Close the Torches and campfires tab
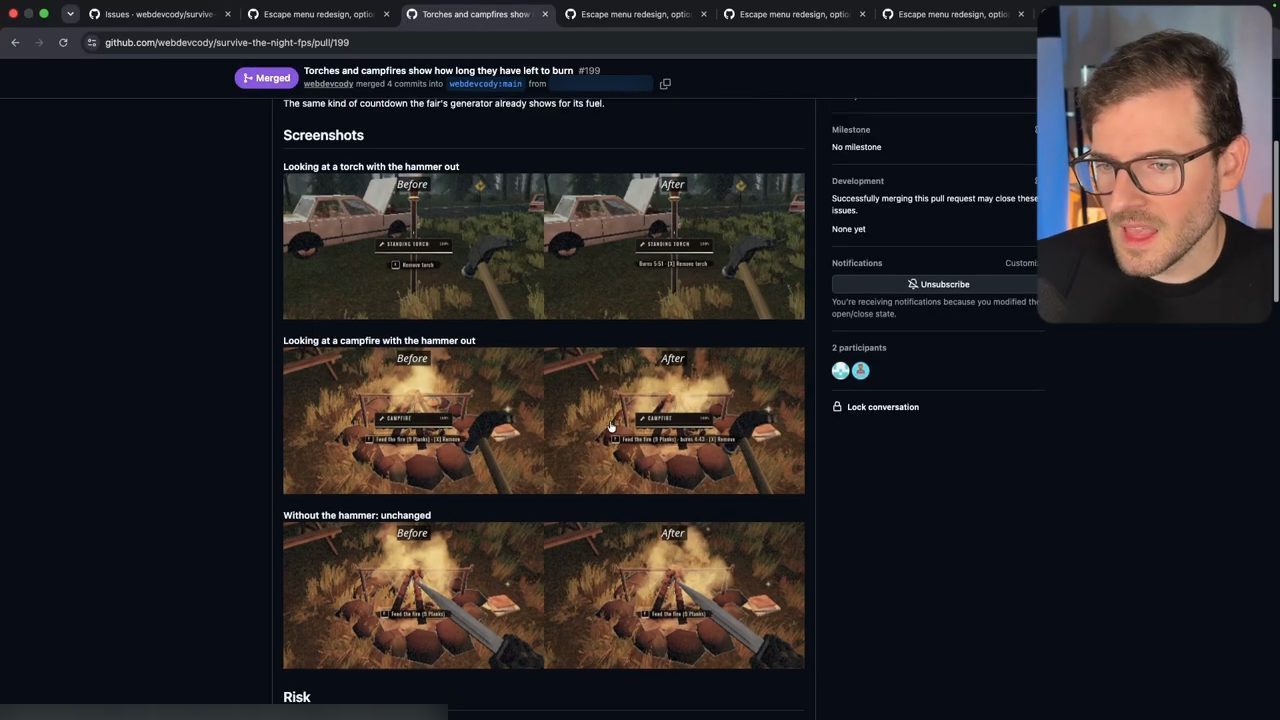The image size is (1280, 720). tap(545, 14)
